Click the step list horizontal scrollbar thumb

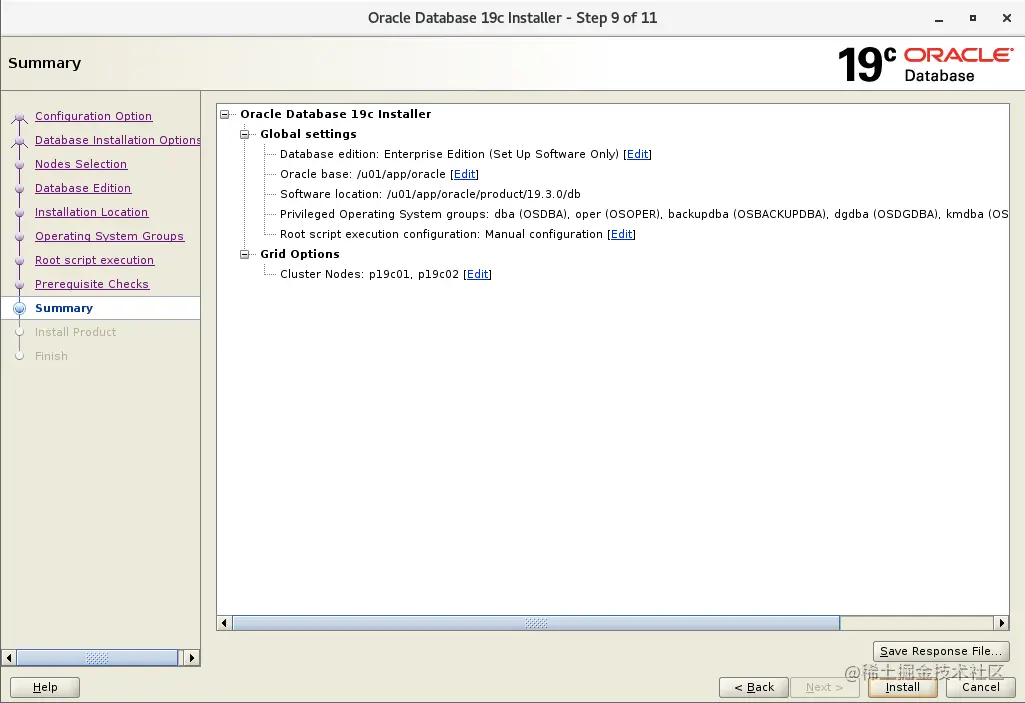tap(97, 658)
